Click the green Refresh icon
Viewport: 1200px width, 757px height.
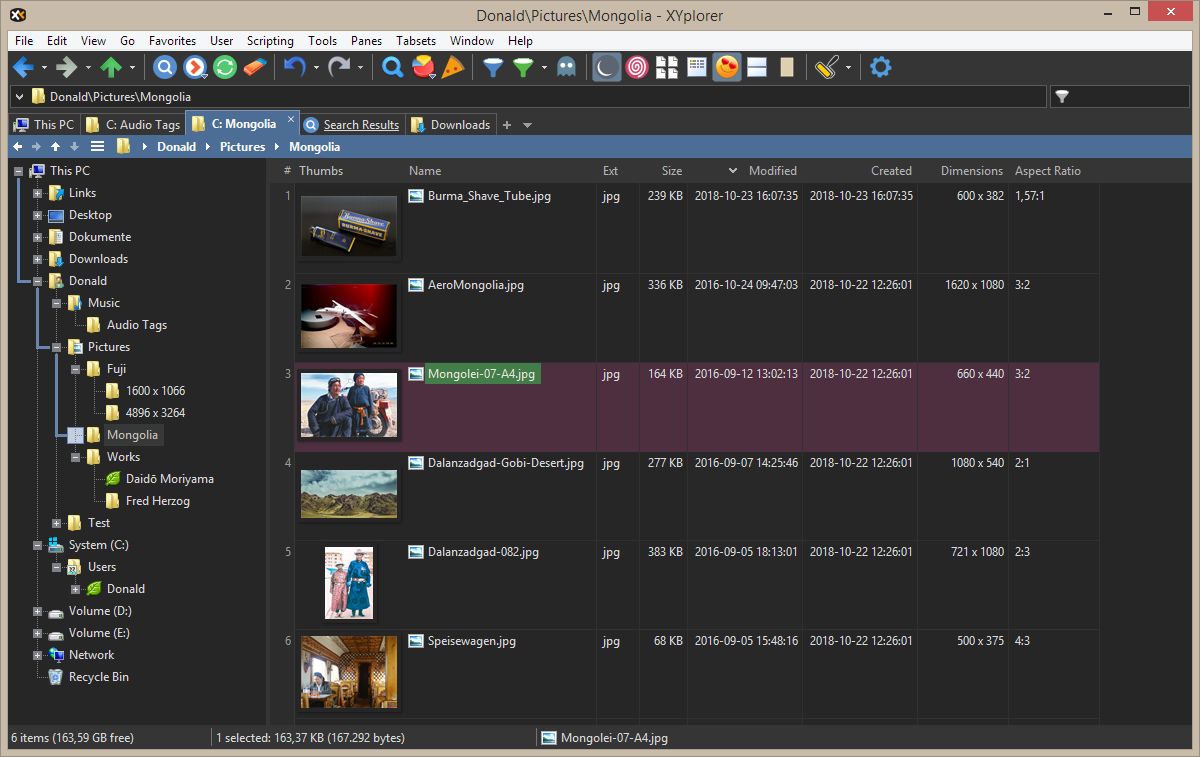coord(225,68)
